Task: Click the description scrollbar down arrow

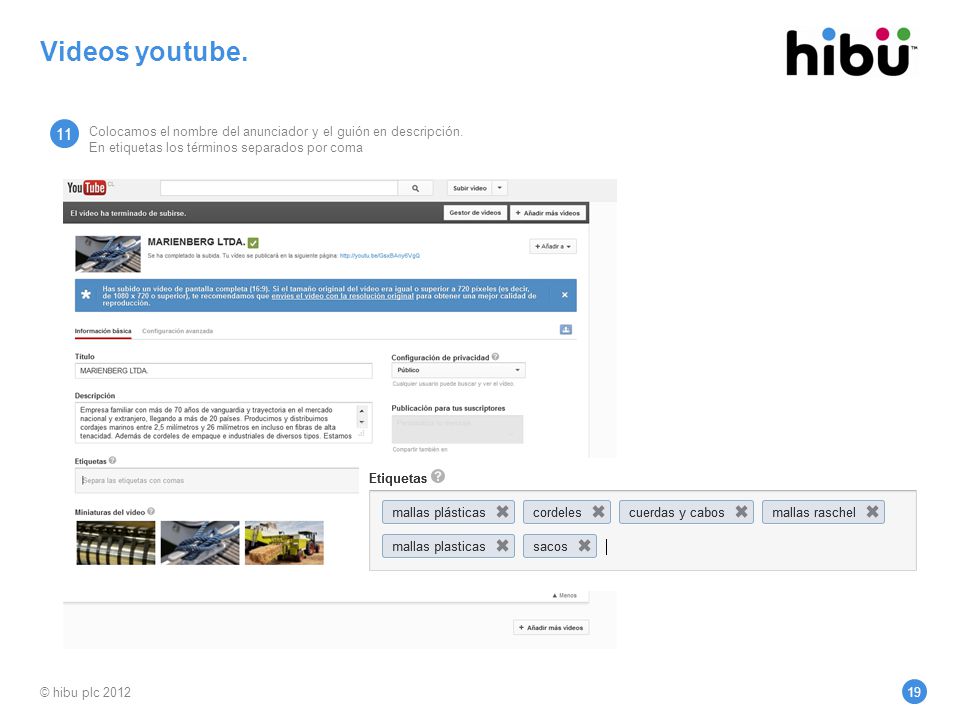Action: coord(362,422)
